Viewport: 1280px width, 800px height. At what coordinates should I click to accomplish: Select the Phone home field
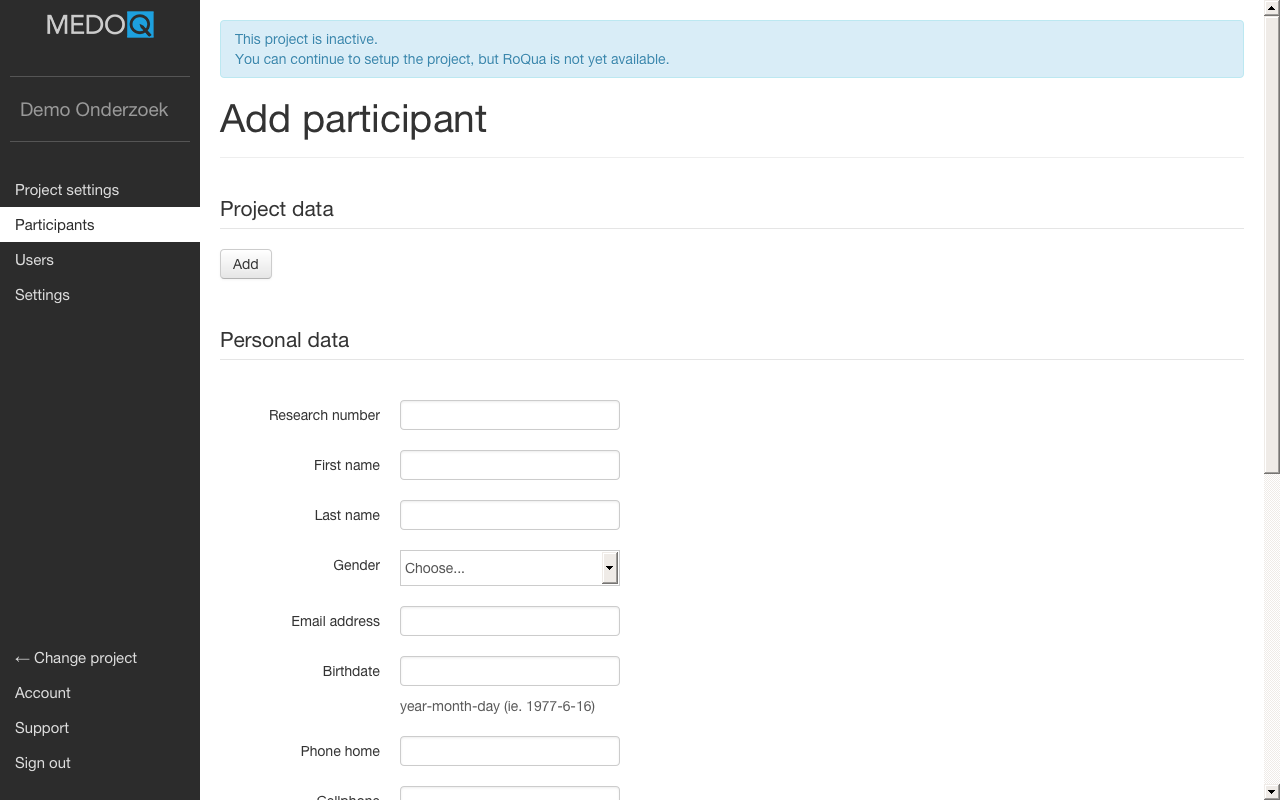click(510, 751)
